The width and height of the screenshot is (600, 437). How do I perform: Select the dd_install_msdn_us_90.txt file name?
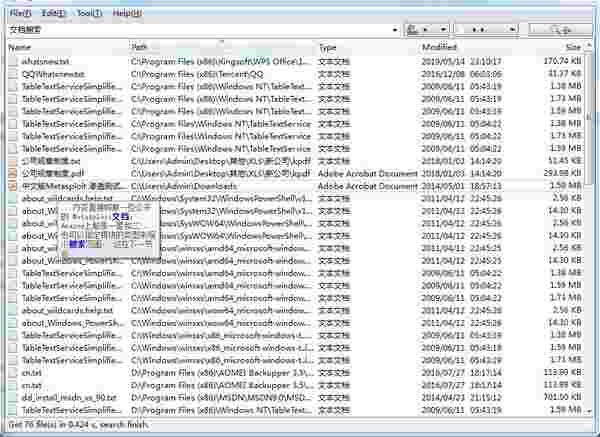pos(69,398)
